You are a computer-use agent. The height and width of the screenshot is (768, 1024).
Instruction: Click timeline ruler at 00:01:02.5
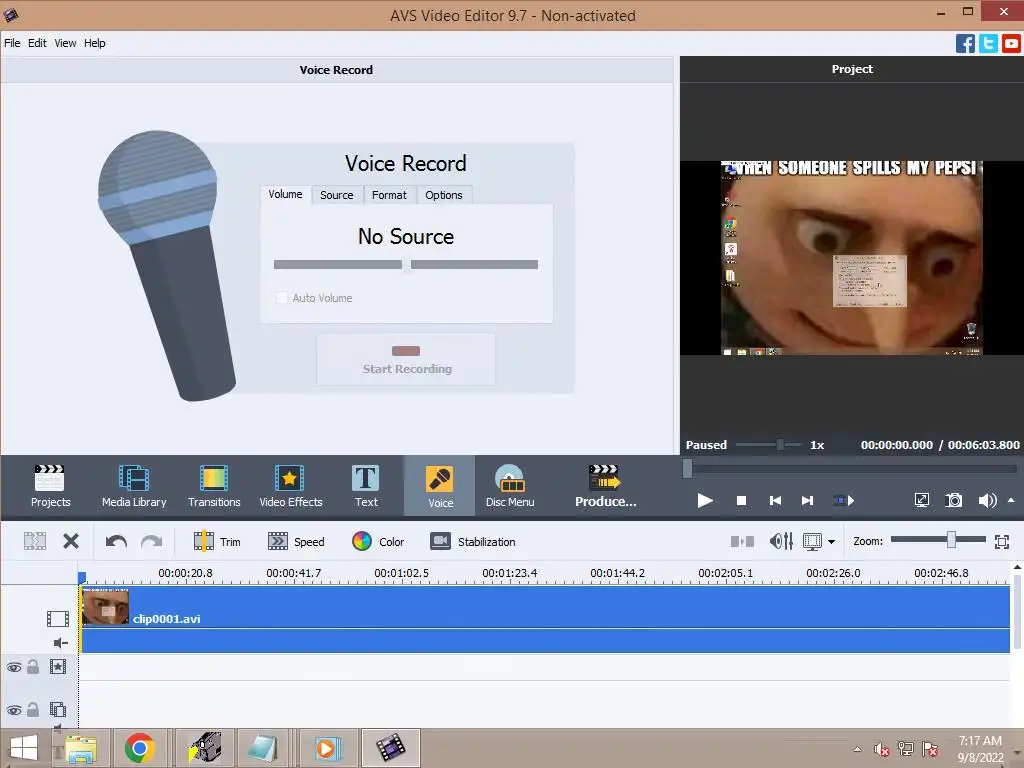coord(401,573)
